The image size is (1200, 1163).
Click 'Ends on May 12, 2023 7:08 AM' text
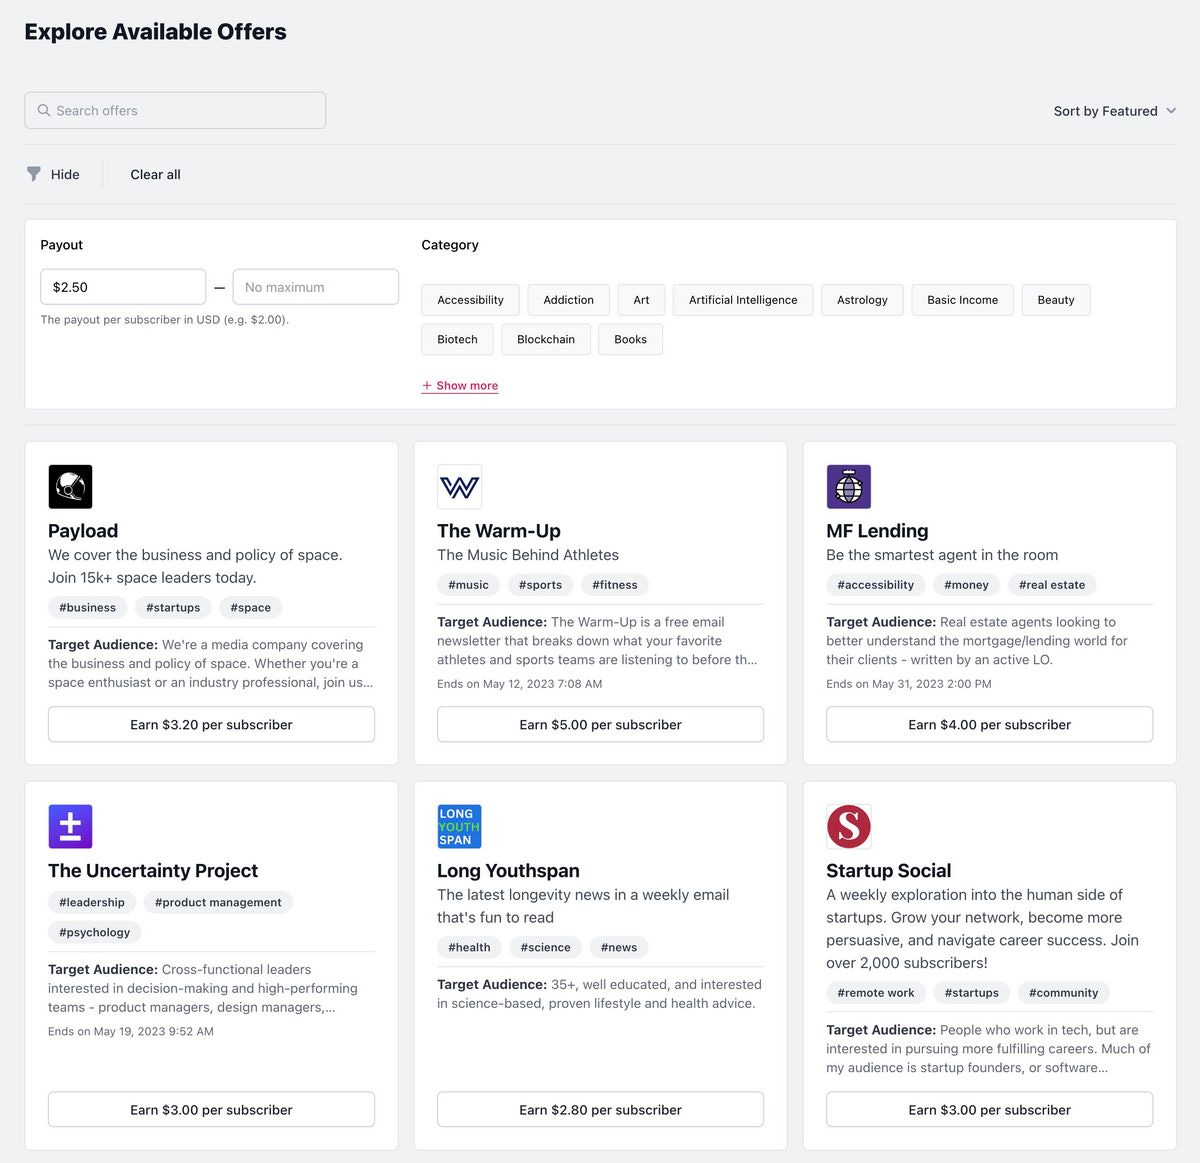click(x=519, y=684)
